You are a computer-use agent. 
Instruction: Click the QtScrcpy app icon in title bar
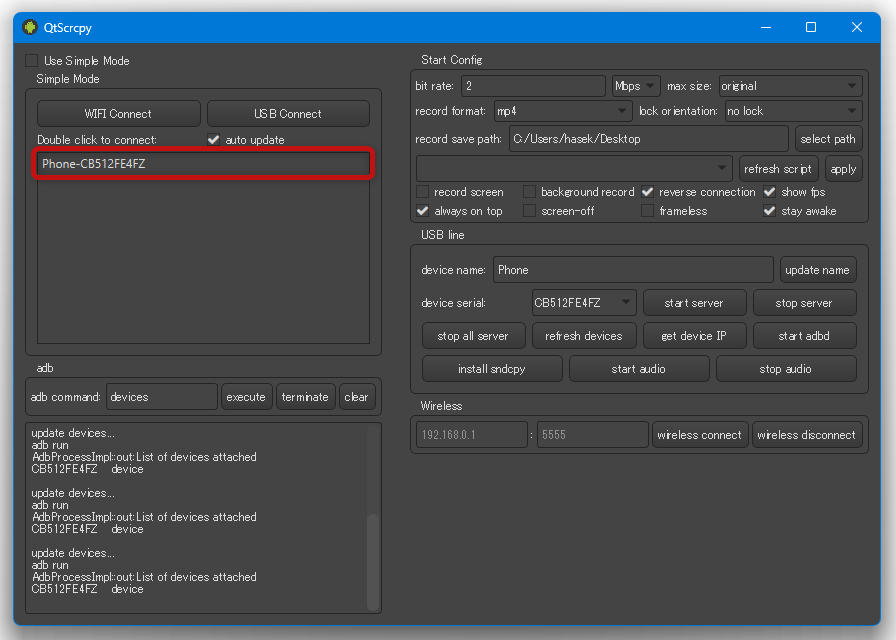30,27
